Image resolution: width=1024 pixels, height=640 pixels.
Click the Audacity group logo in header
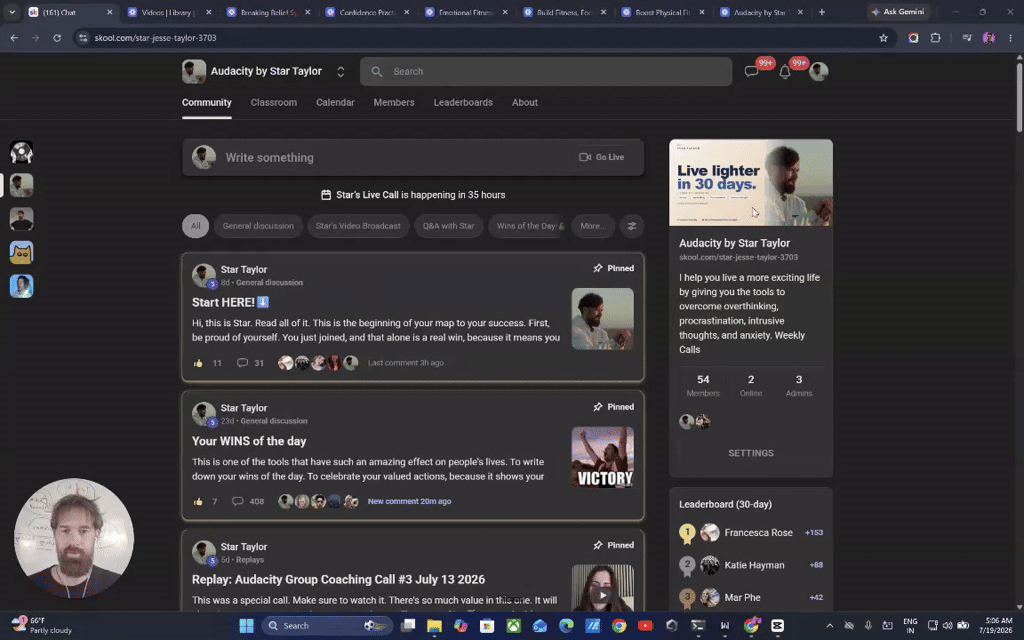[x=194, y=71]
